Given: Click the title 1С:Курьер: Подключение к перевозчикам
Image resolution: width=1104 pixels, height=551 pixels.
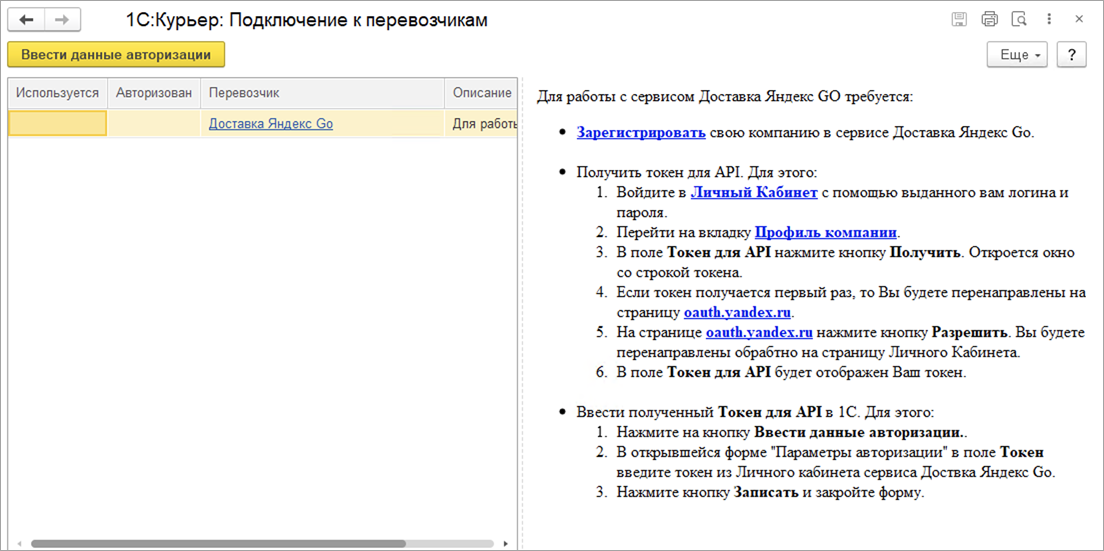Looking at the screenshot, I should 306,20.
